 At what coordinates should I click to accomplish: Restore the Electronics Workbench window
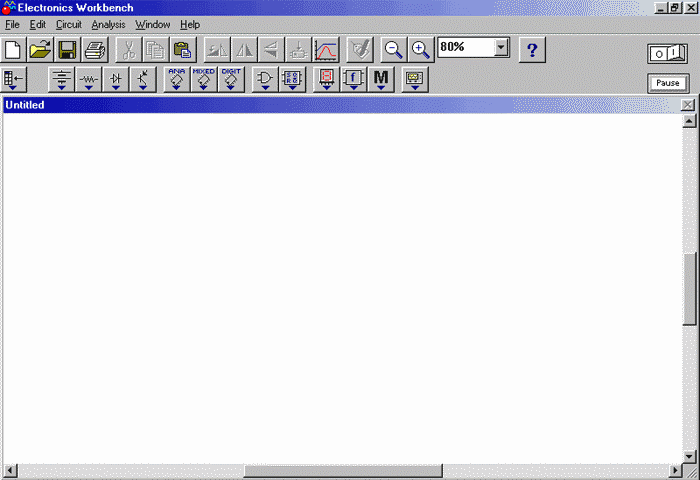(x=675, y=8)
